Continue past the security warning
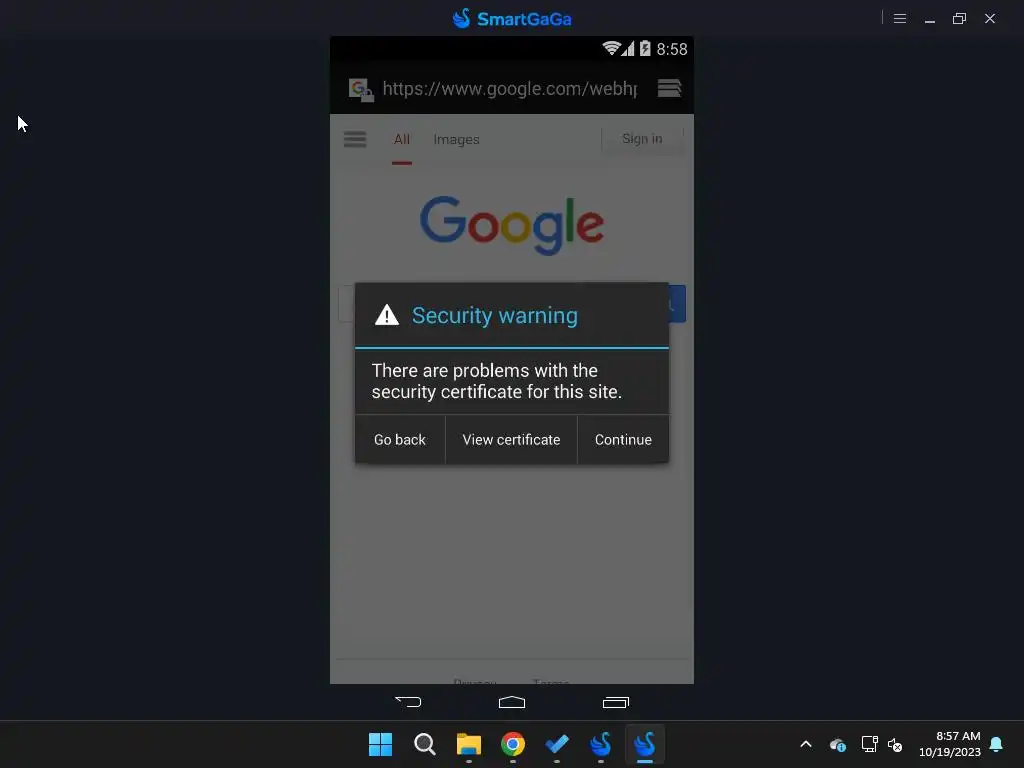 click(x=623, y=440)
